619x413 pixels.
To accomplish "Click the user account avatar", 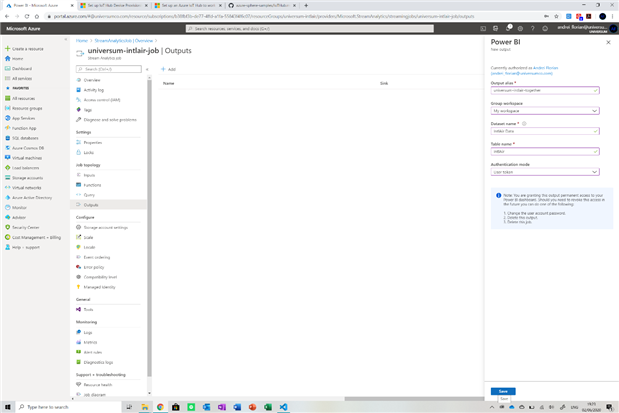I will 613,28.
